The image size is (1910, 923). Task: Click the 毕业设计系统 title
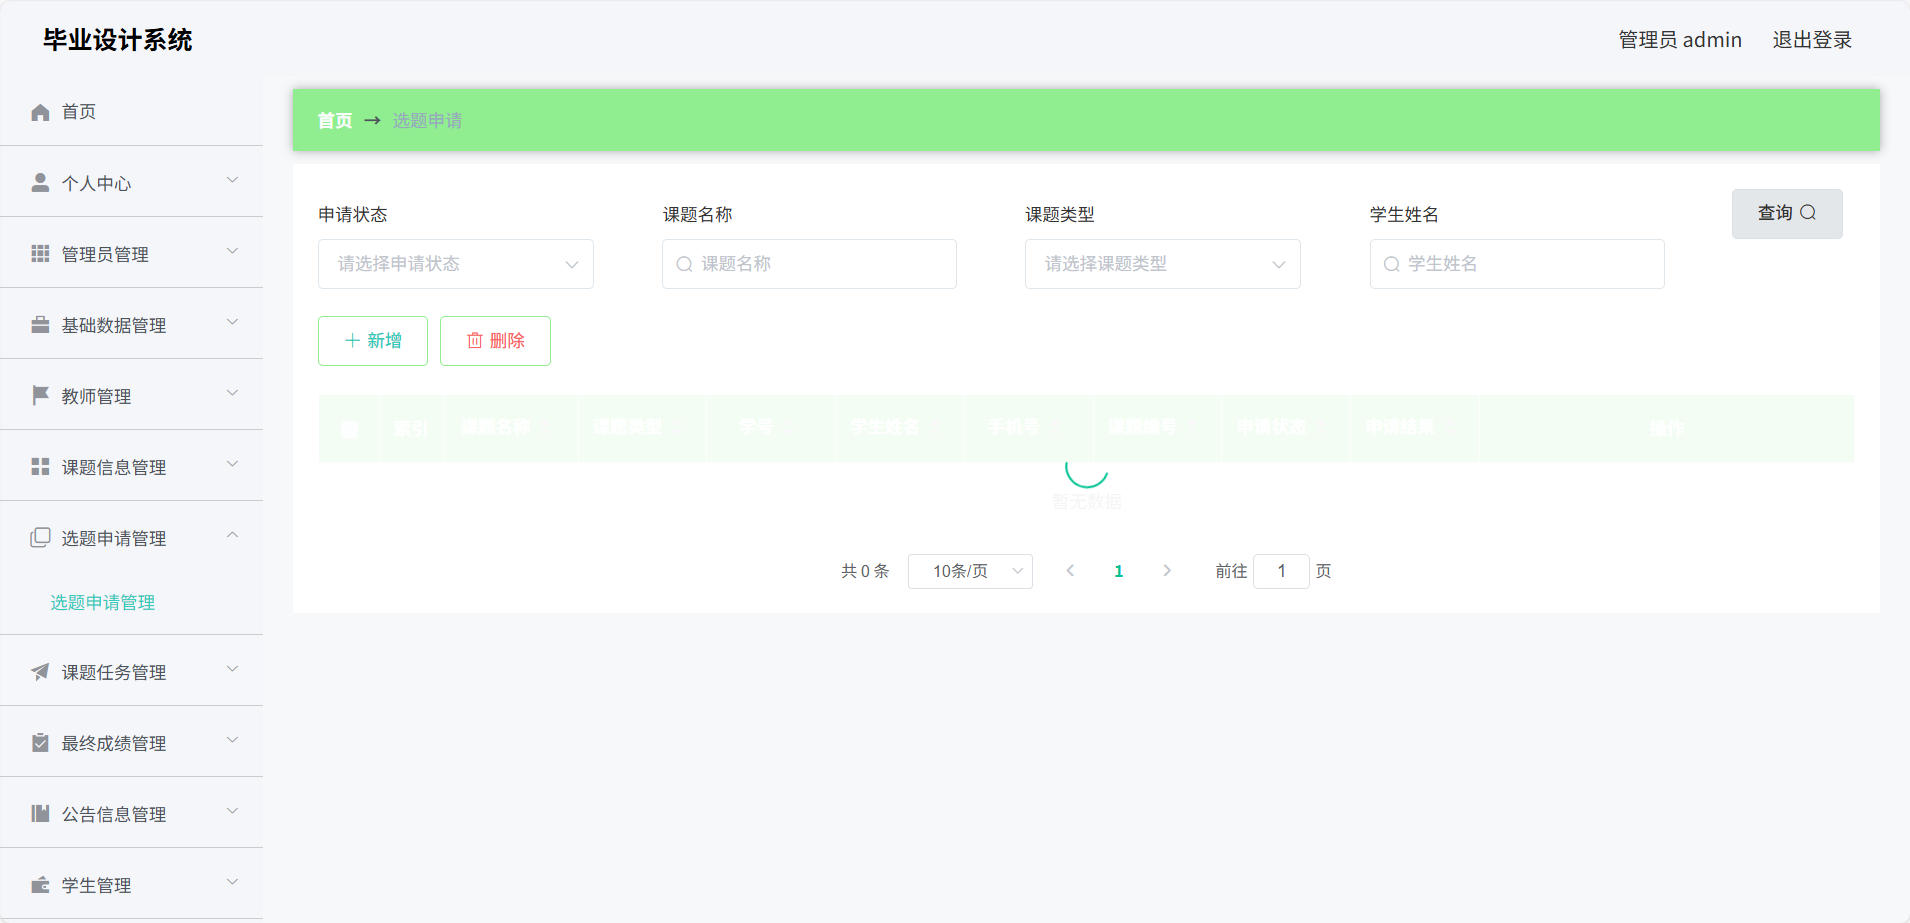pyautogui.click(x=118, y=40)
